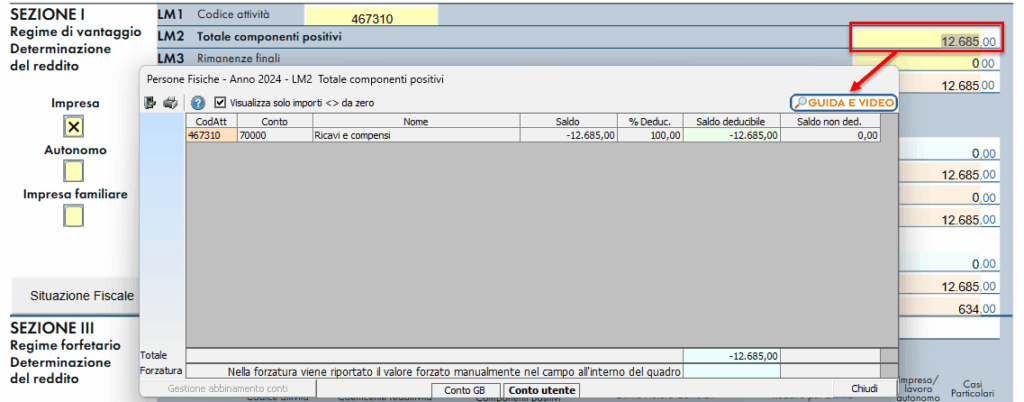Image resolution: width=1024 pixels, height=402 pixels.
Task: Toggle 'Visualizza solo importi <> da zero' checkbox
Action: (x=221, y=102)
